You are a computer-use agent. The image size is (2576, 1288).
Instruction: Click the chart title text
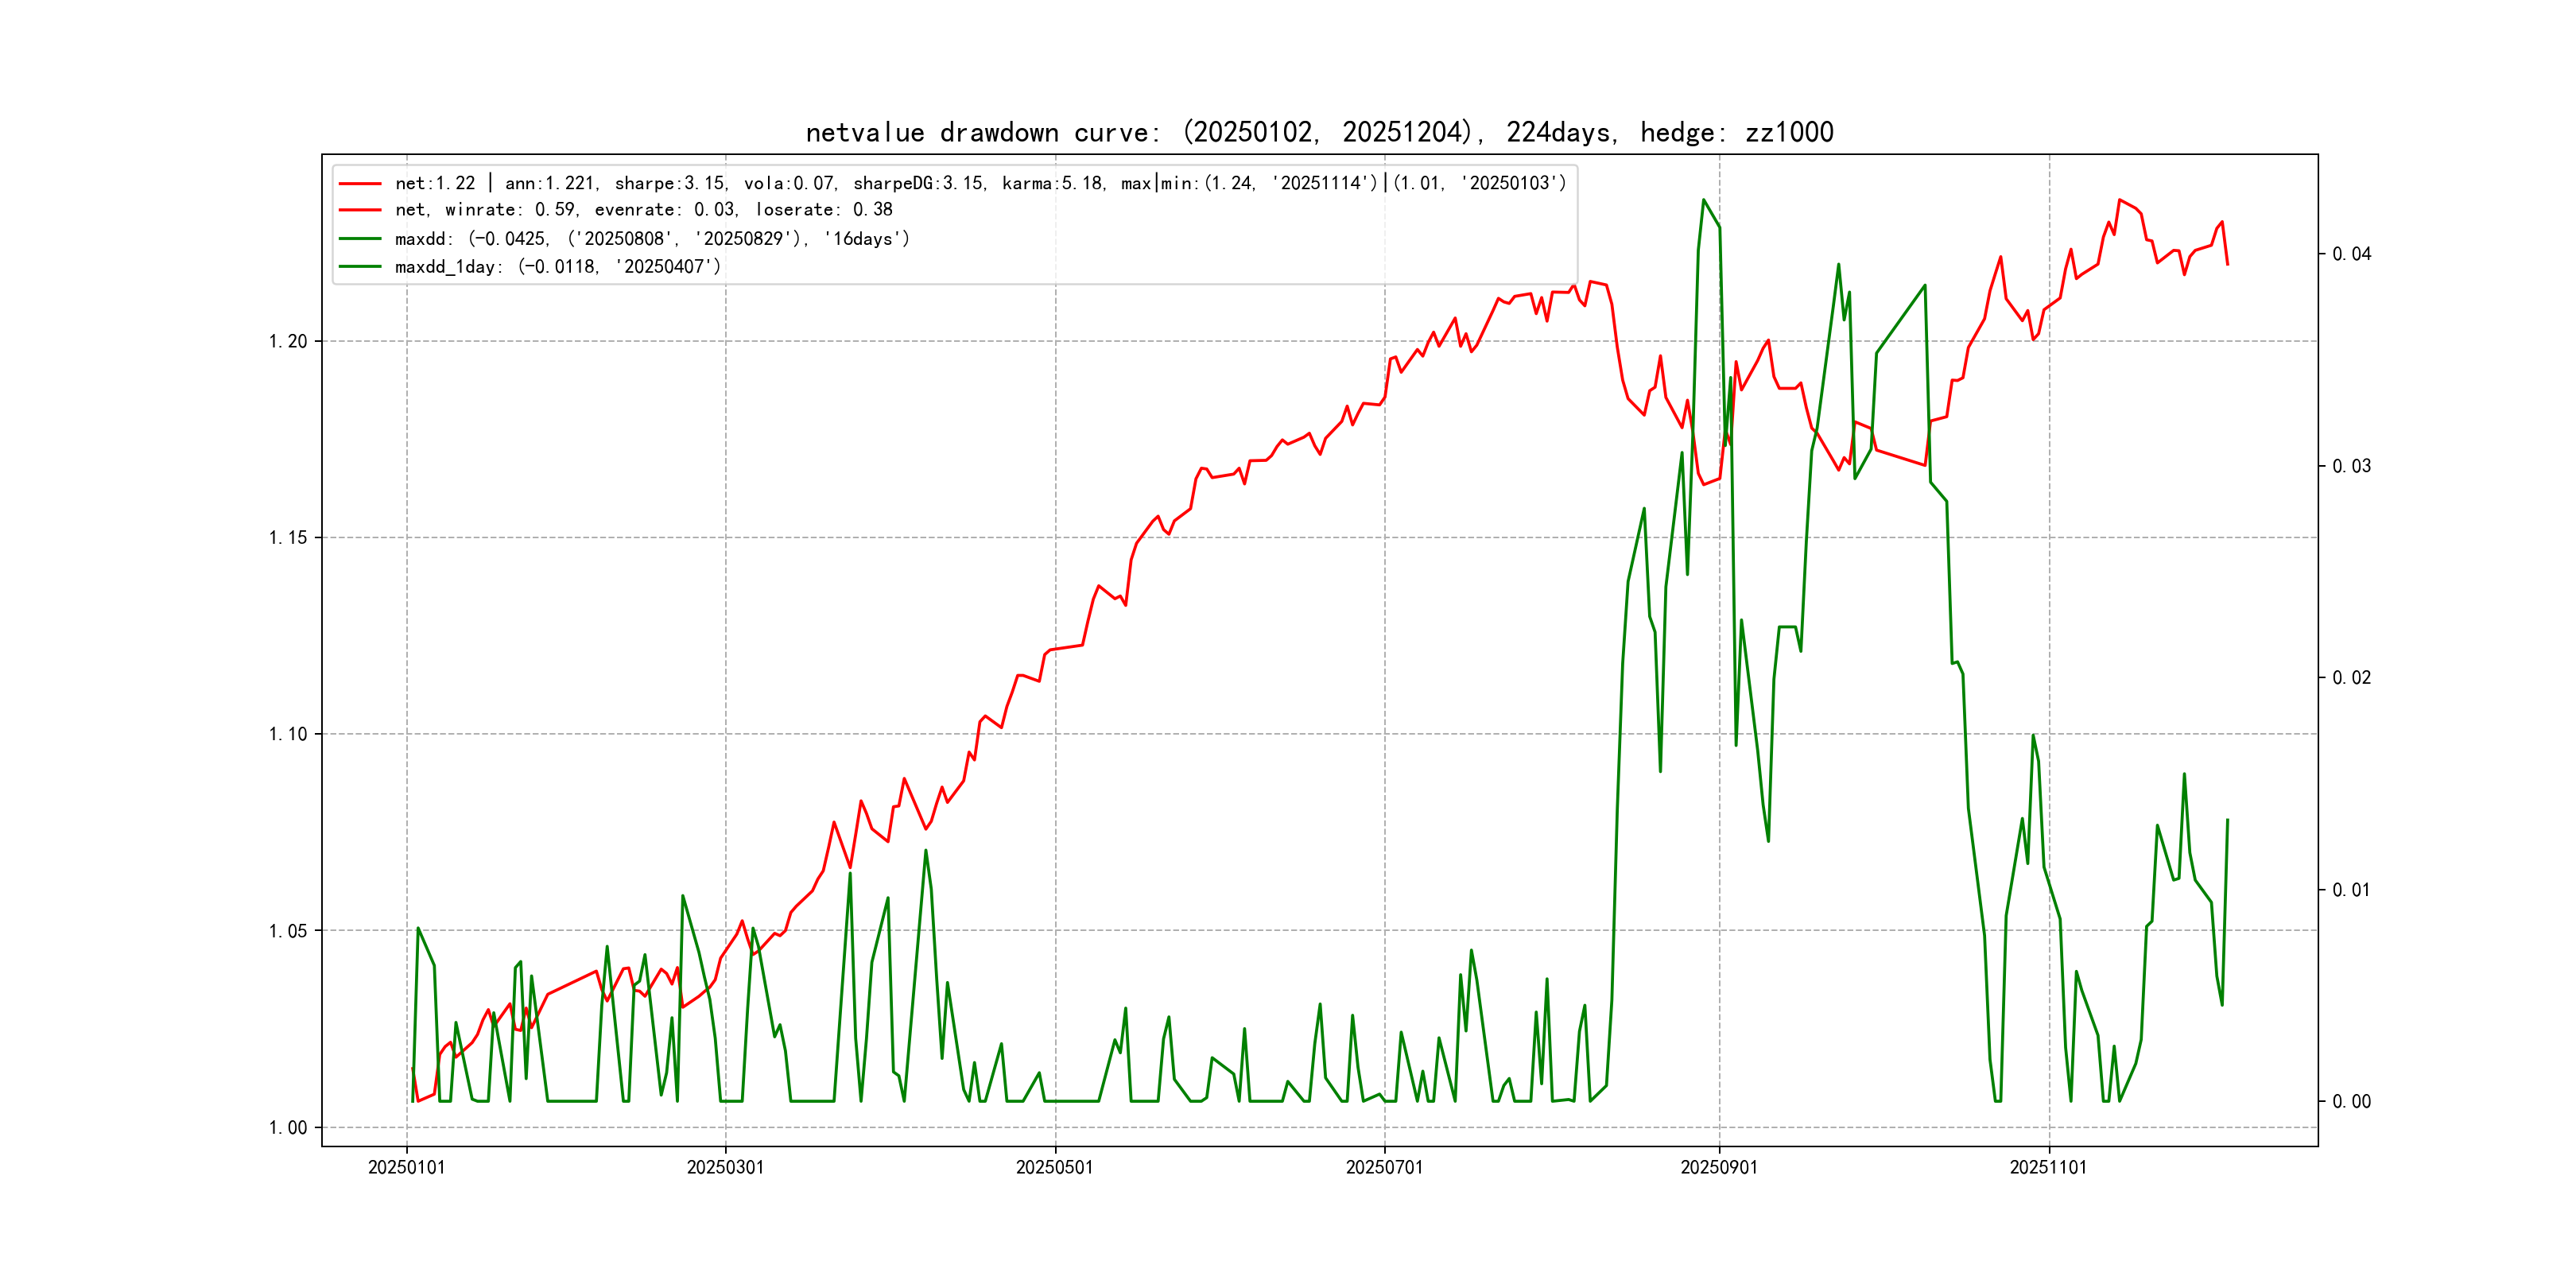pos(1319,132)
